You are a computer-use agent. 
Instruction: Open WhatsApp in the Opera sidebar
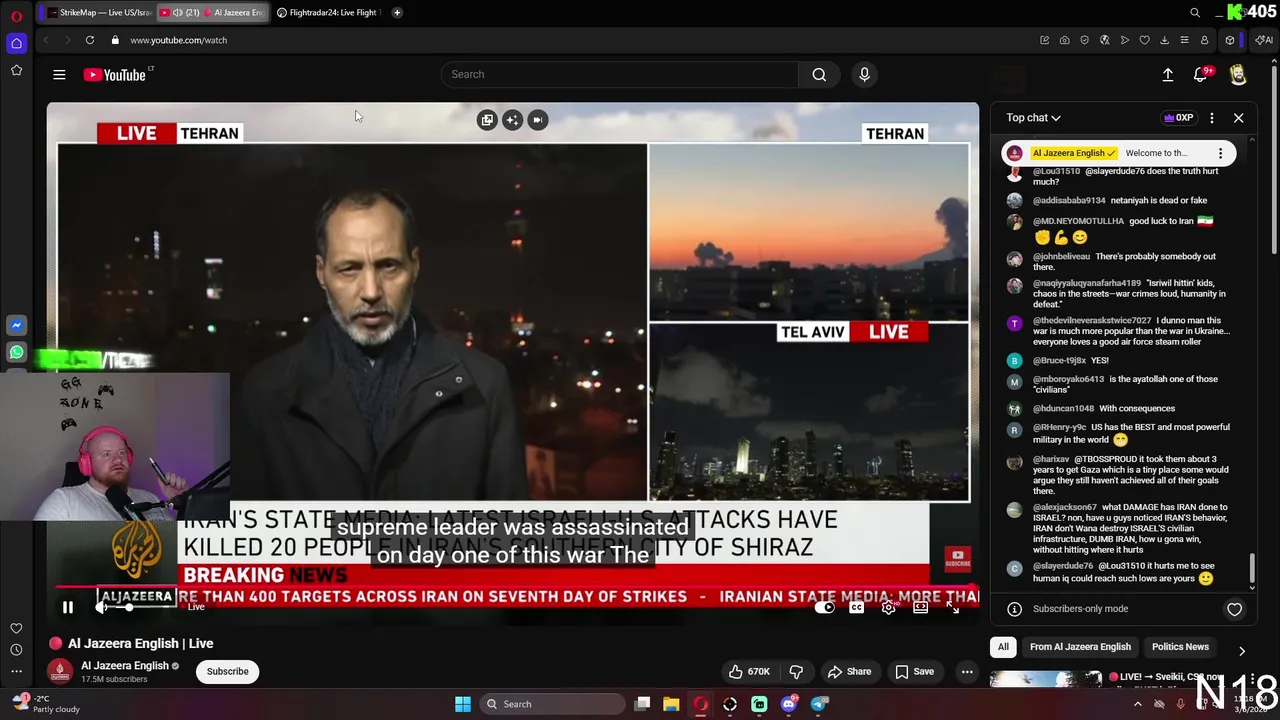(x=16, y=352)
